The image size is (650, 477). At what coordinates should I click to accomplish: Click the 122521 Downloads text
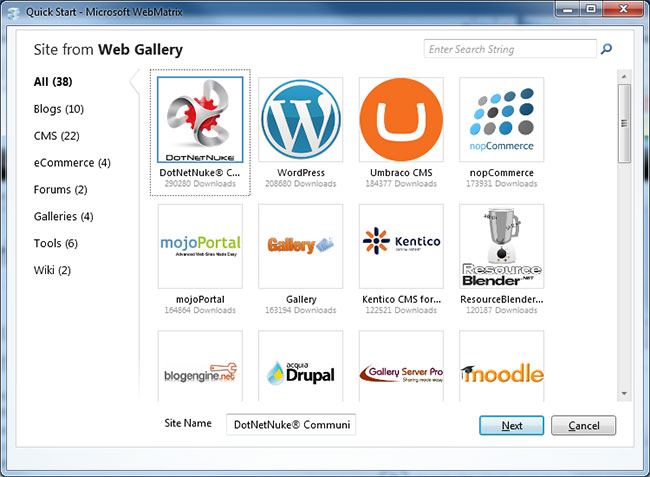[x=401, y=310]
